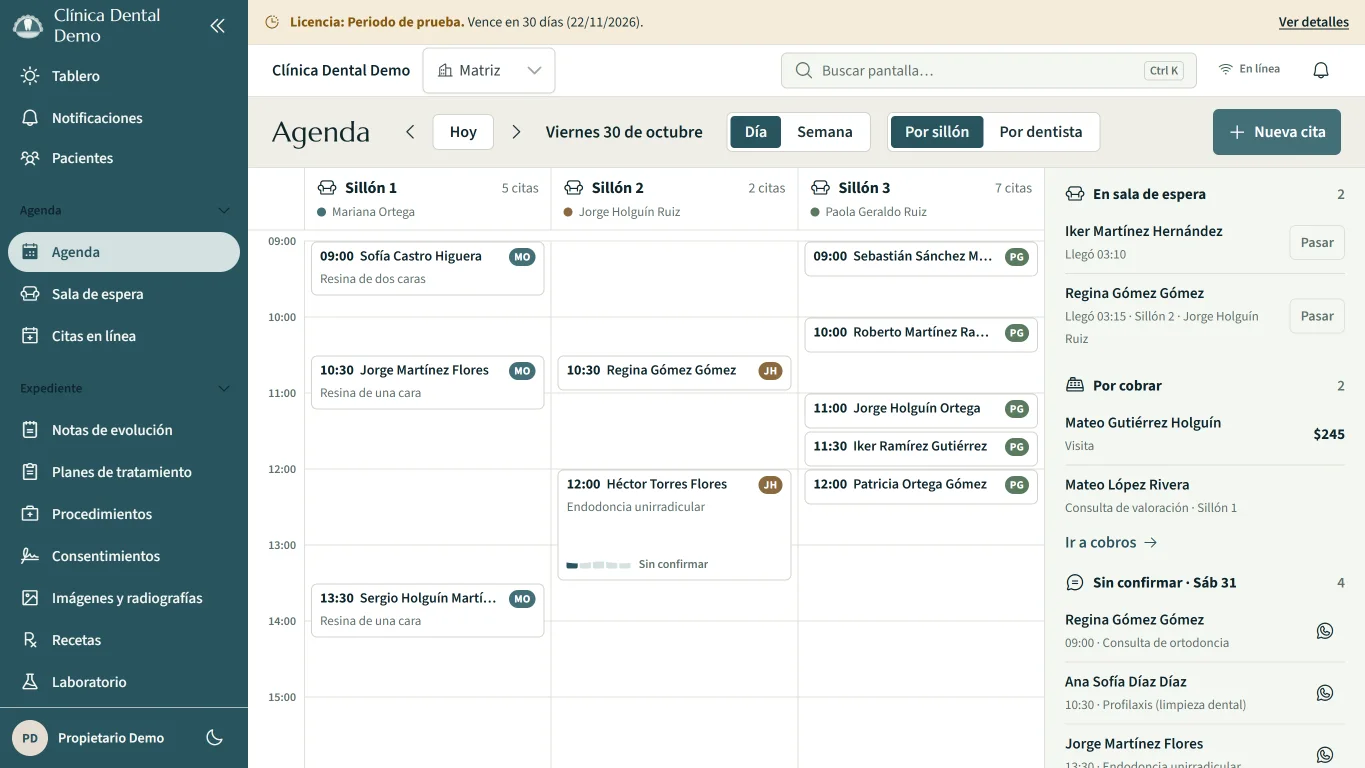Collapse the Expediente sidebar section
The width and height of the screenshot is (1365, 768).
(x=224, y=389)
